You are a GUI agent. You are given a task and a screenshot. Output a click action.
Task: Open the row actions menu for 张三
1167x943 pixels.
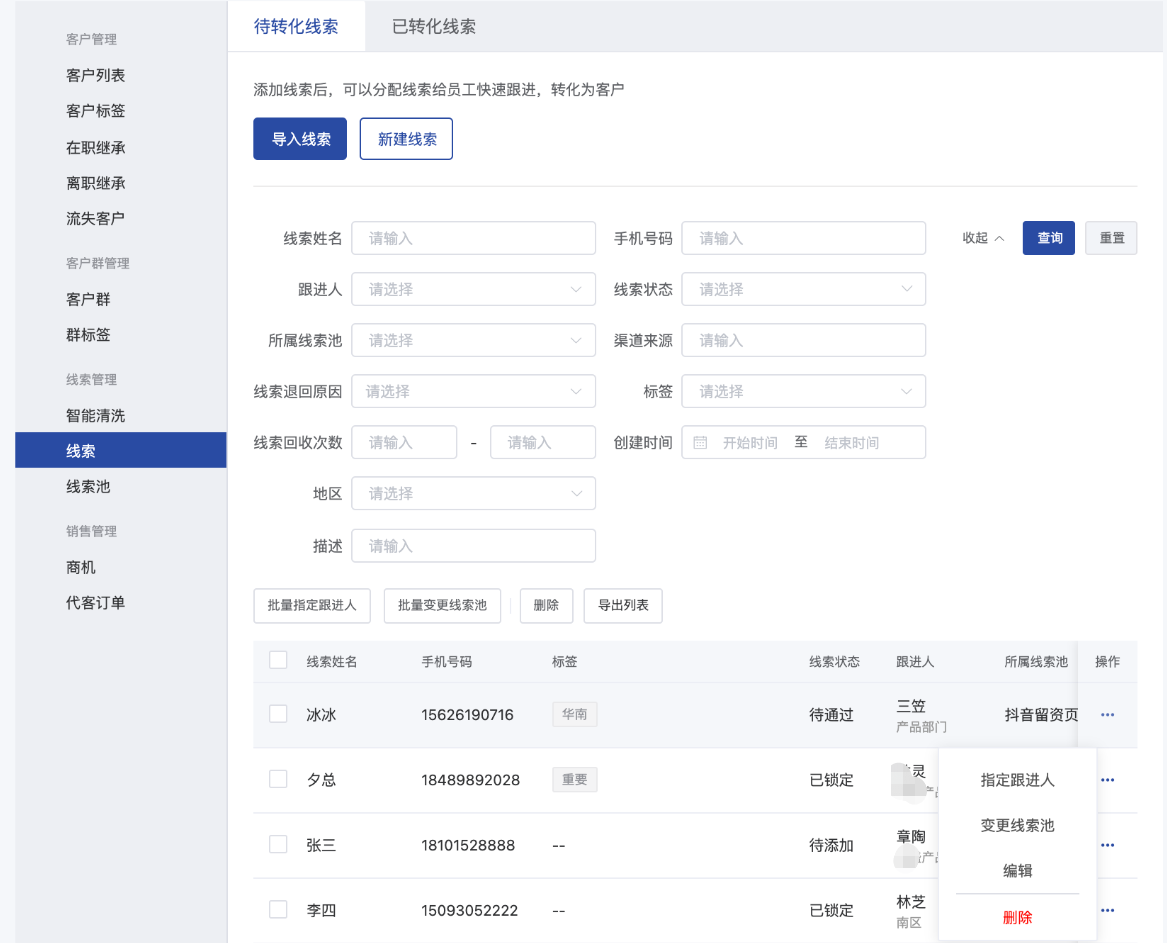[x=1107, y=845]
